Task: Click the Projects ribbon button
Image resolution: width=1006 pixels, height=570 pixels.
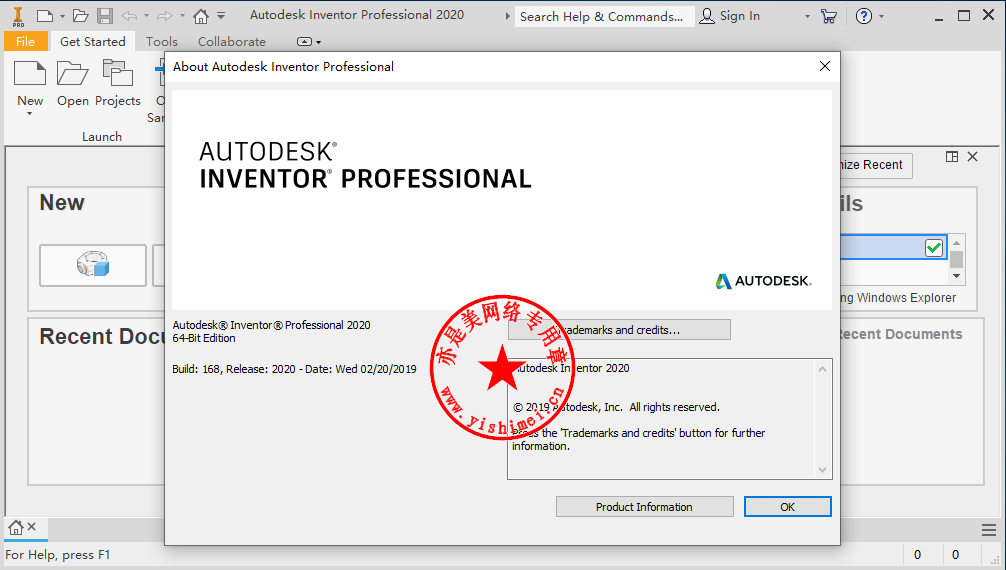Action: (117, 83)
